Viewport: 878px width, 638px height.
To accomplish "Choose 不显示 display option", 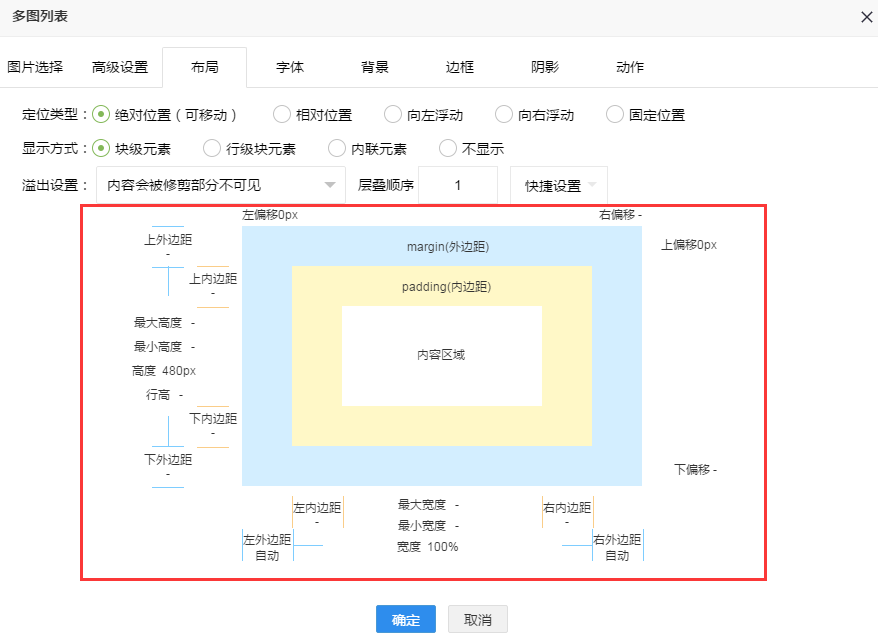I will [x=448, y=149].
